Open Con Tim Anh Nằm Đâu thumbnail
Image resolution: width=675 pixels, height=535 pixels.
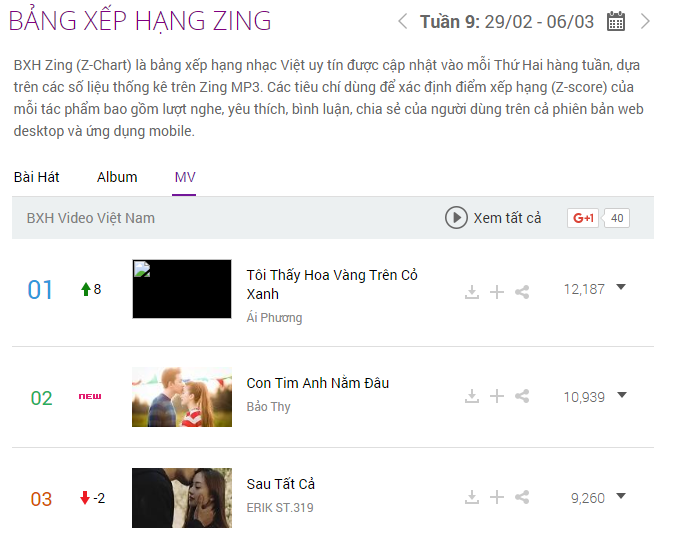tap(182, 397)
